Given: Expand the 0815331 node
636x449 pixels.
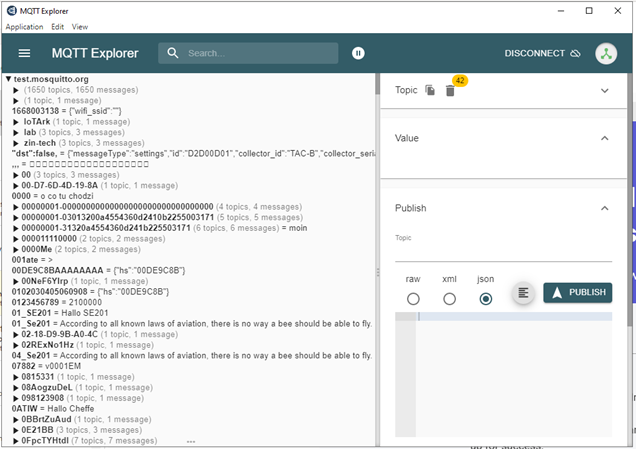Looking at the screenshot, I should [x=16, y=377].
